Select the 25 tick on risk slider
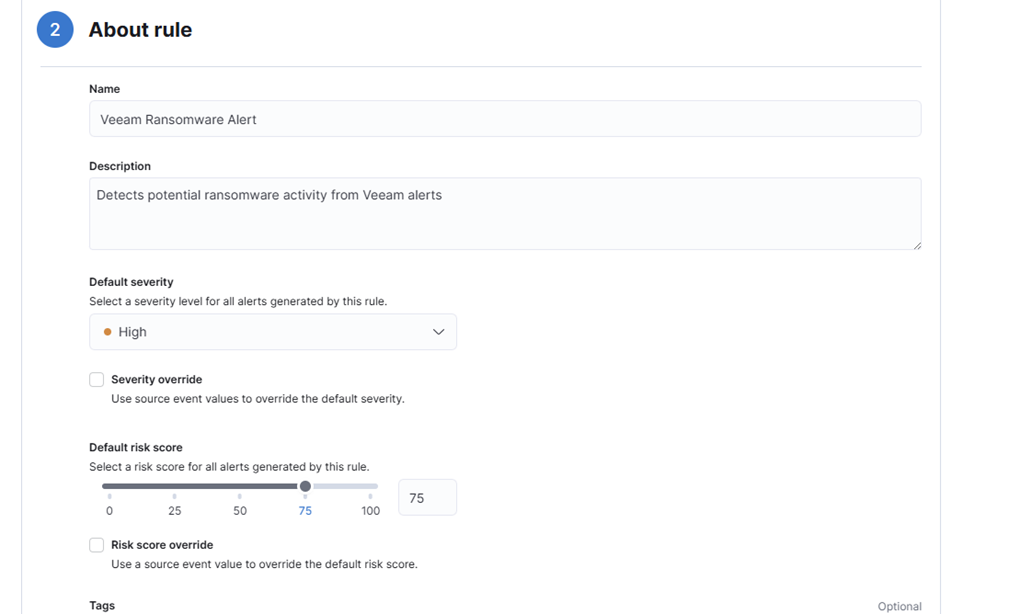The height and width of the screenshot is (614, 1021). point(175,496)
